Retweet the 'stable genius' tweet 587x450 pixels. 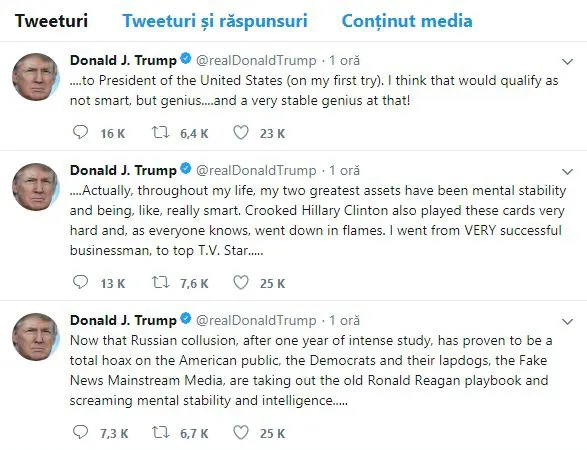(160, 133)
